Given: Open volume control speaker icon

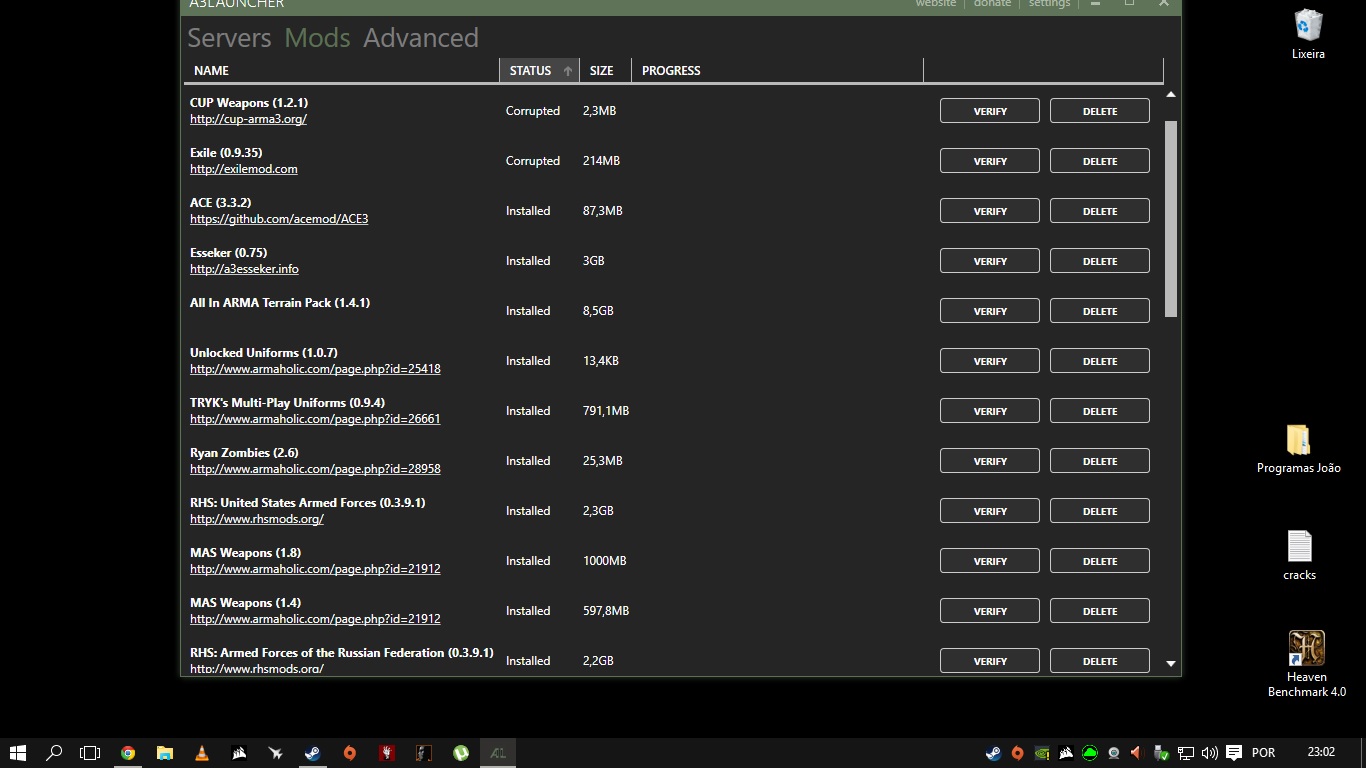Looking at the screenshot, I should point(1210,753).
